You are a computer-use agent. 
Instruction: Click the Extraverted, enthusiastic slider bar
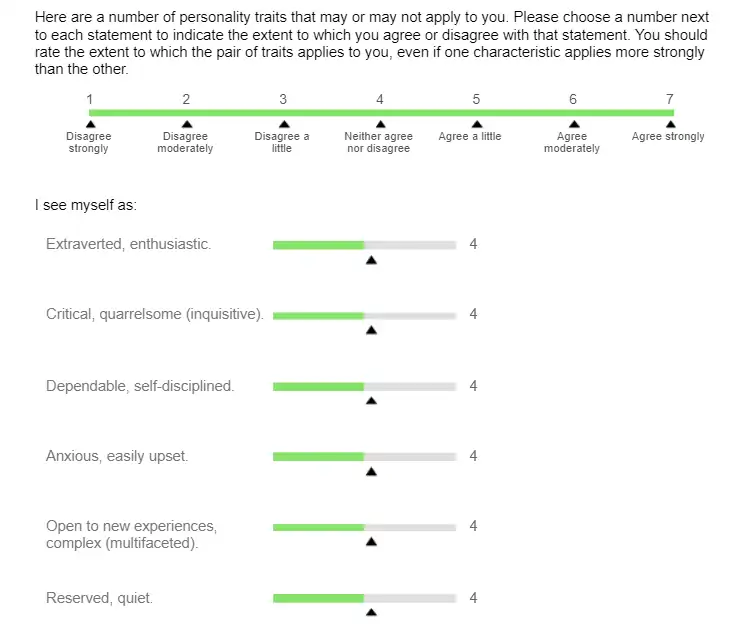pyautogui.click(x=364, y=244)
